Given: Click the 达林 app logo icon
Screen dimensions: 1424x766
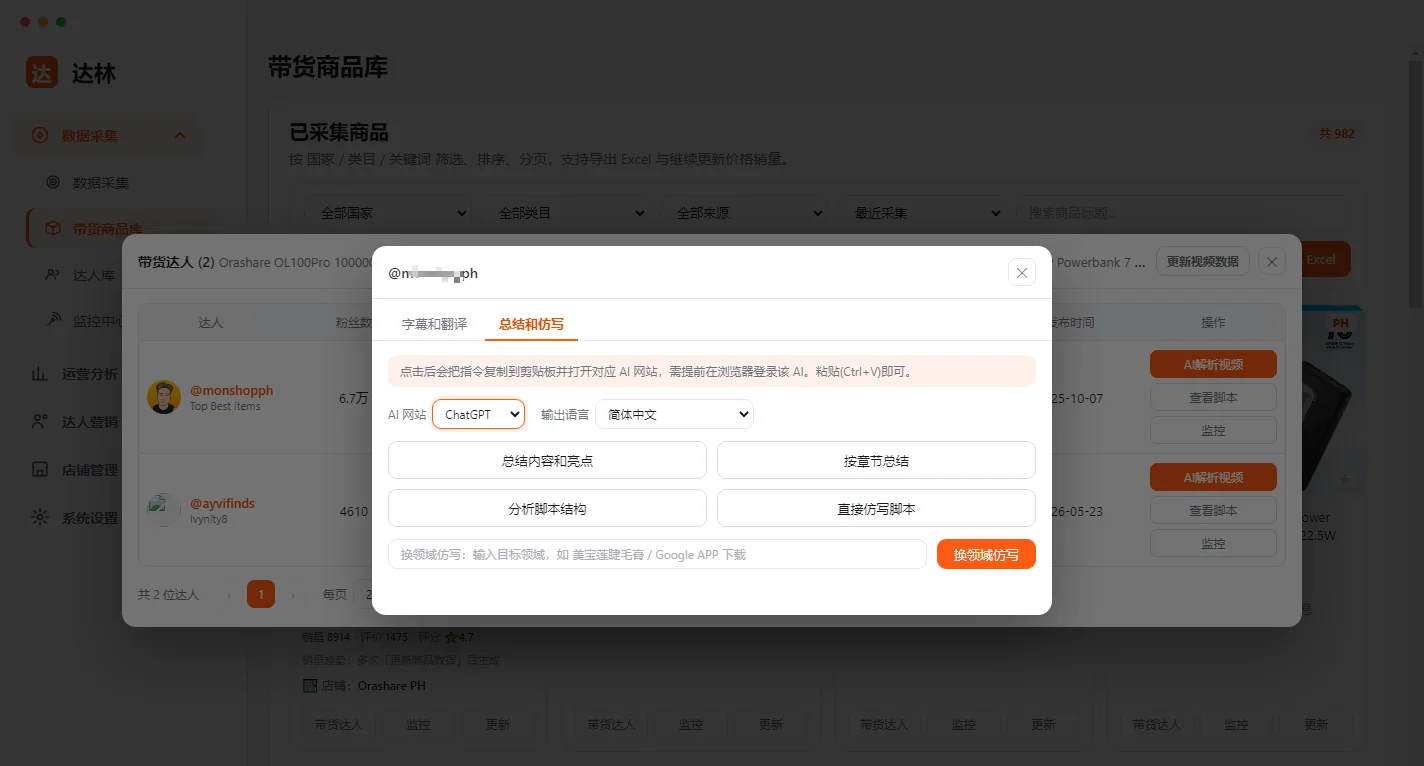Looking at the screenshot, I should (42, 72).
